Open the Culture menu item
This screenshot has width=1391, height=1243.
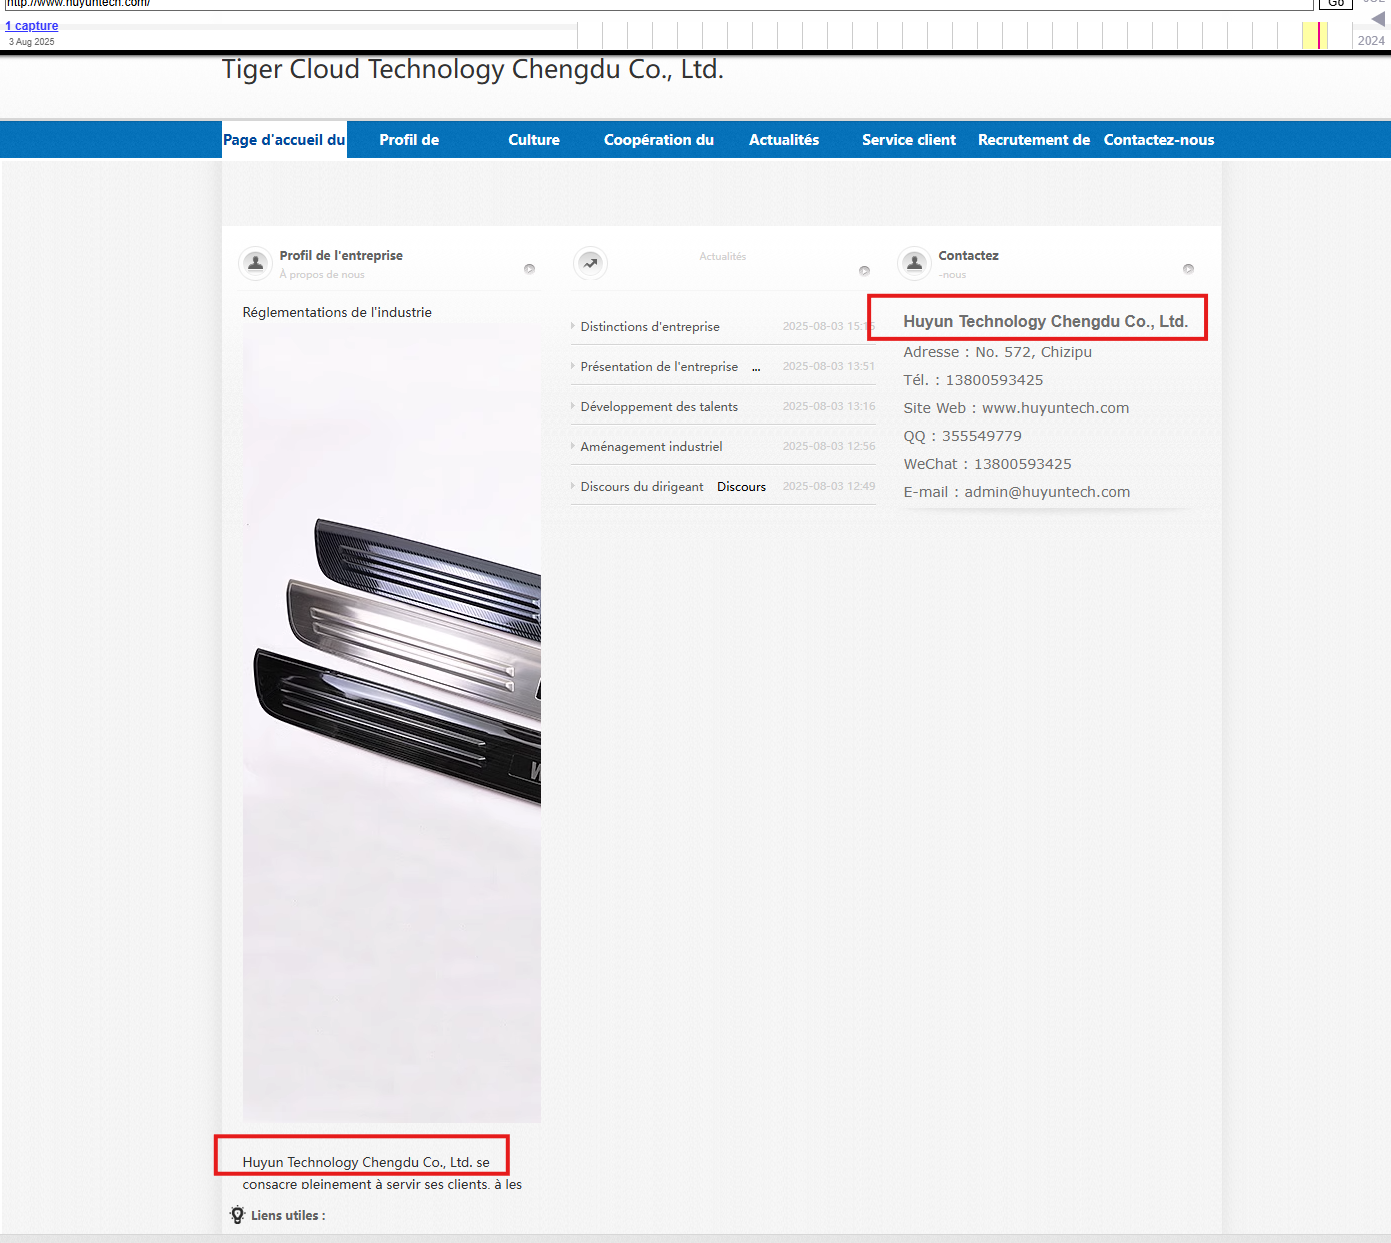(533, 140)
